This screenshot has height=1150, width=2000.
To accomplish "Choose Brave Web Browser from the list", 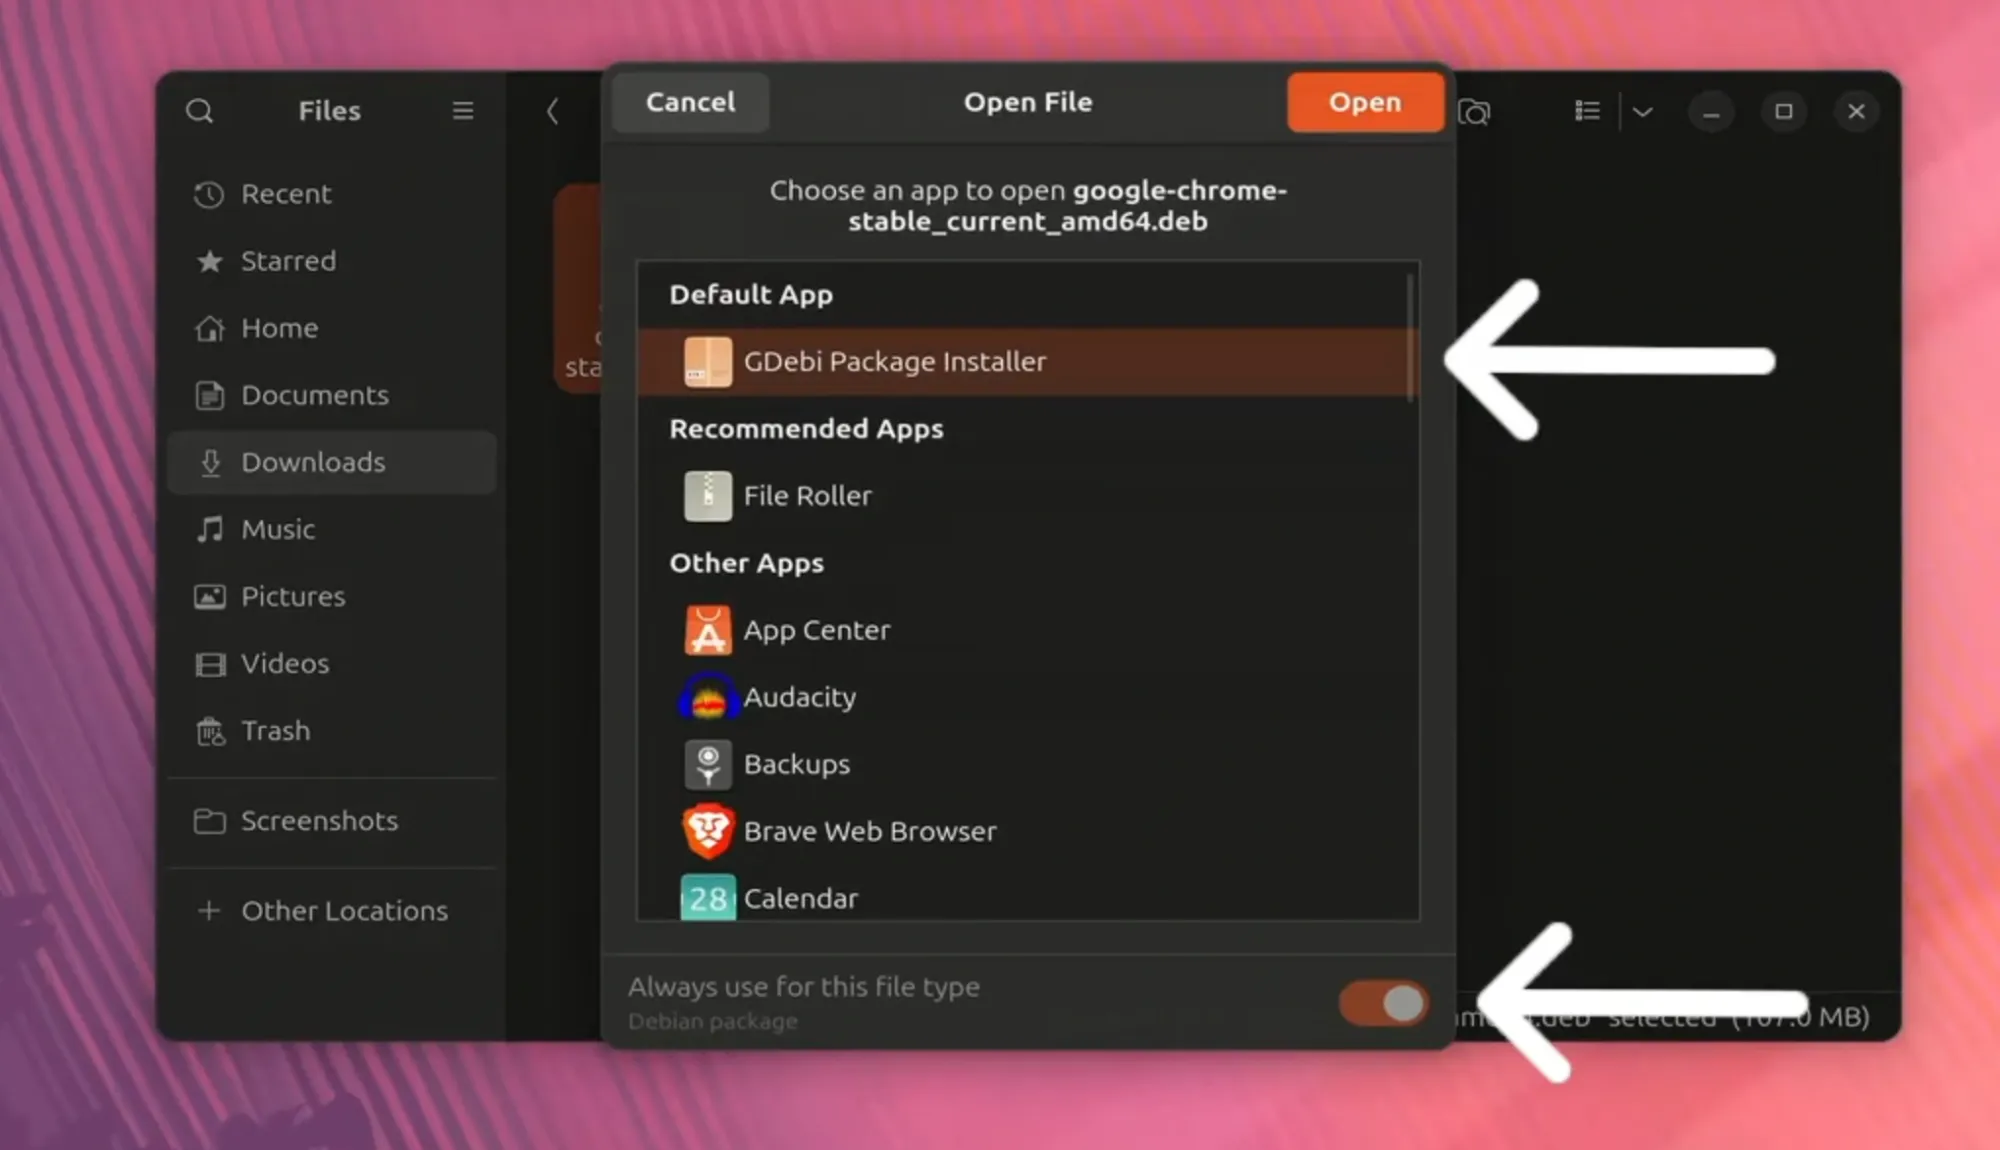I will [869, 831].
